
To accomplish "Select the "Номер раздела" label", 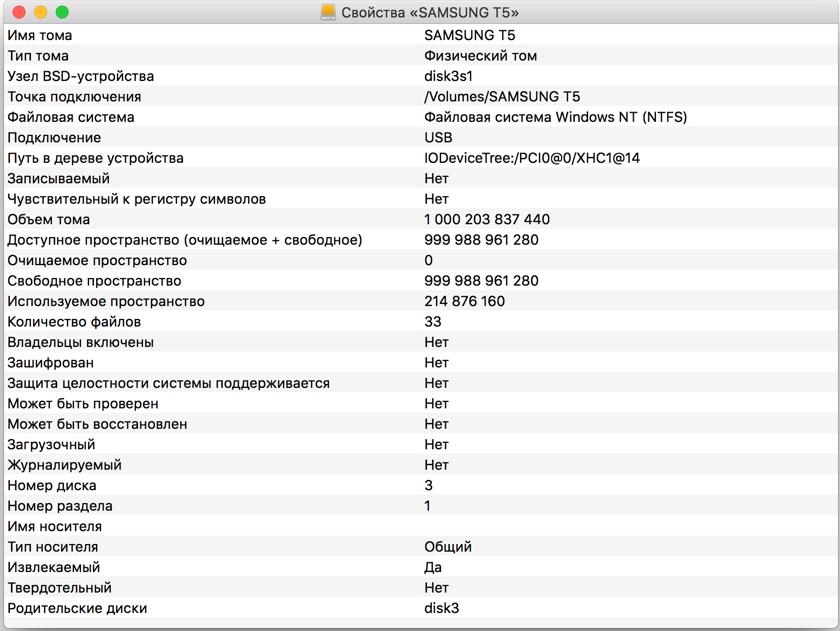I will [60, 506].
